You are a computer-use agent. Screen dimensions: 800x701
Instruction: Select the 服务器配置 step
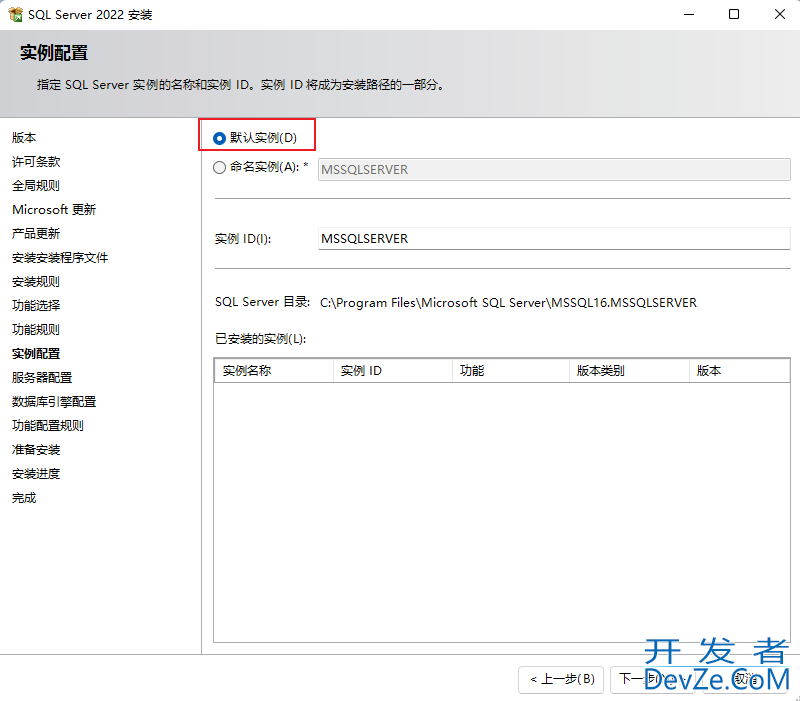(x=42, y=378)
